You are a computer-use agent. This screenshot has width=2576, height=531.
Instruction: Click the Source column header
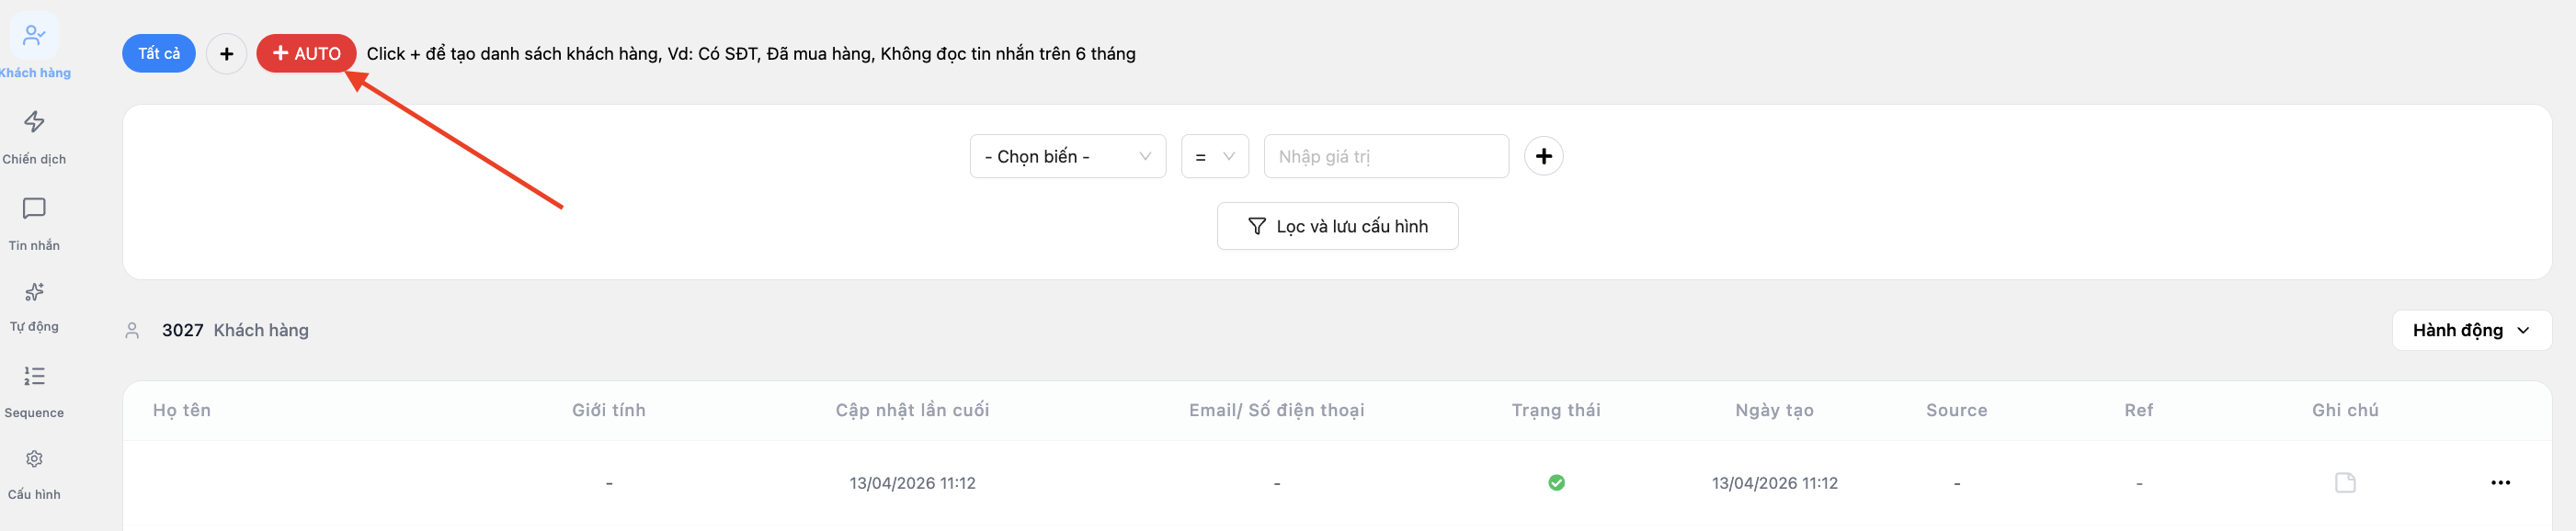tap(1956, 410)
